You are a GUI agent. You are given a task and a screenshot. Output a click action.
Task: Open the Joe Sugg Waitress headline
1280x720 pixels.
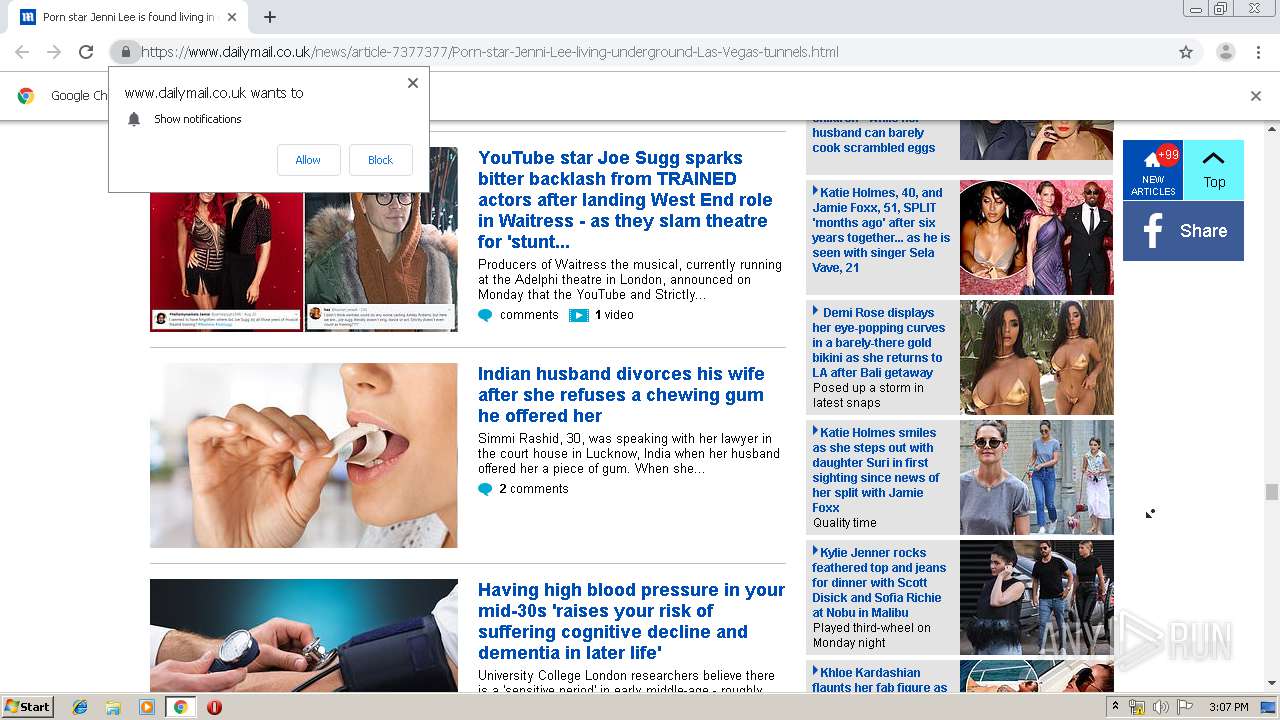click(625, 200)
